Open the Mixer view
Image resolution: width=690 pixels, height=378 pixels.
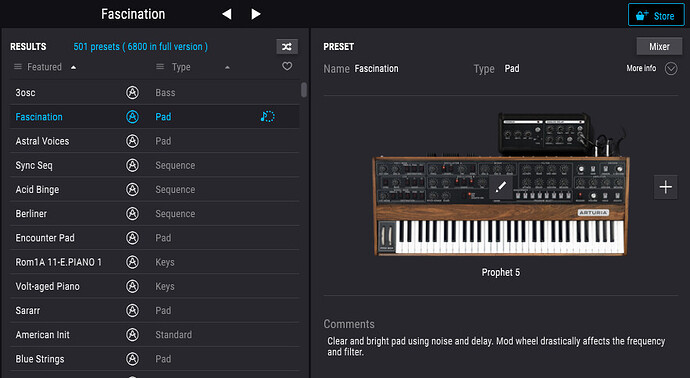click(x=659, y=46)
